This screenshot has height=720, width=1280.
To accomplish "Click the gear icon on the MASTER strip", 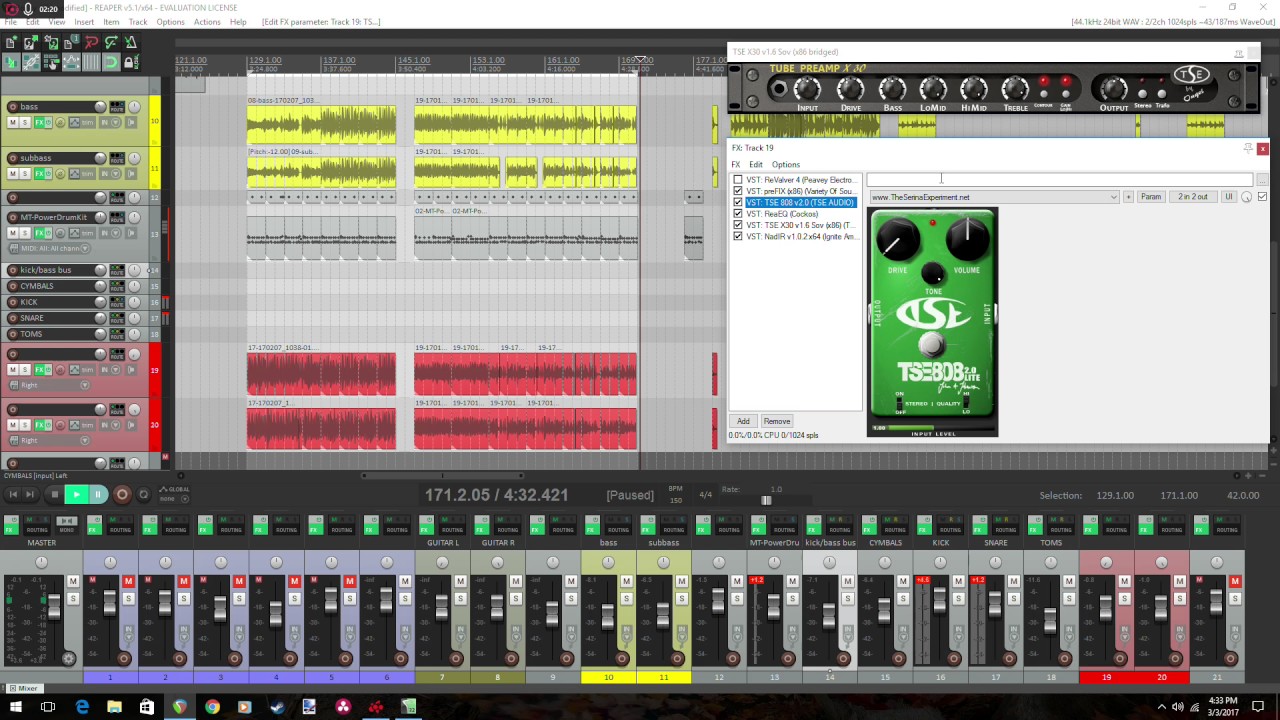I will point(68,658).
